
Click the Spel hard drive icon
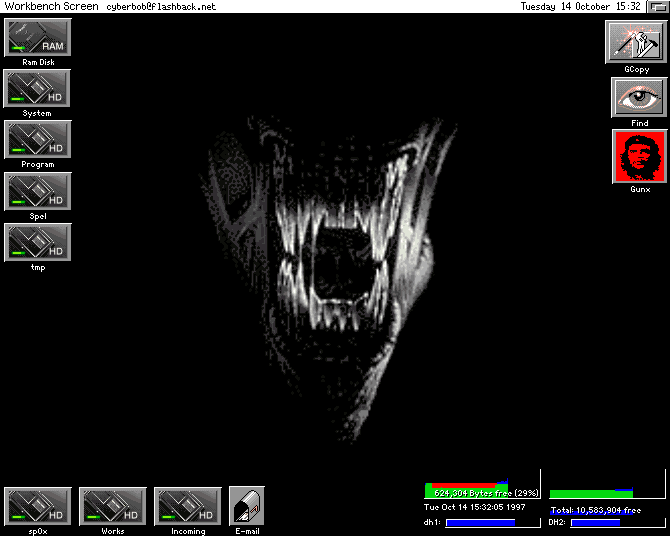click(38, 191)
